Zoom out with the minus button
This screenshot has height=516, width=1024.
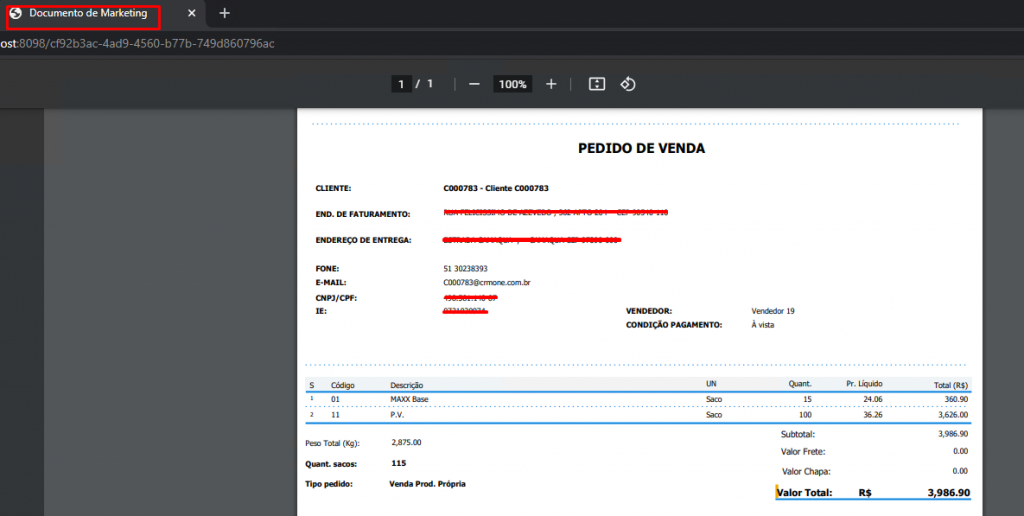474,84
